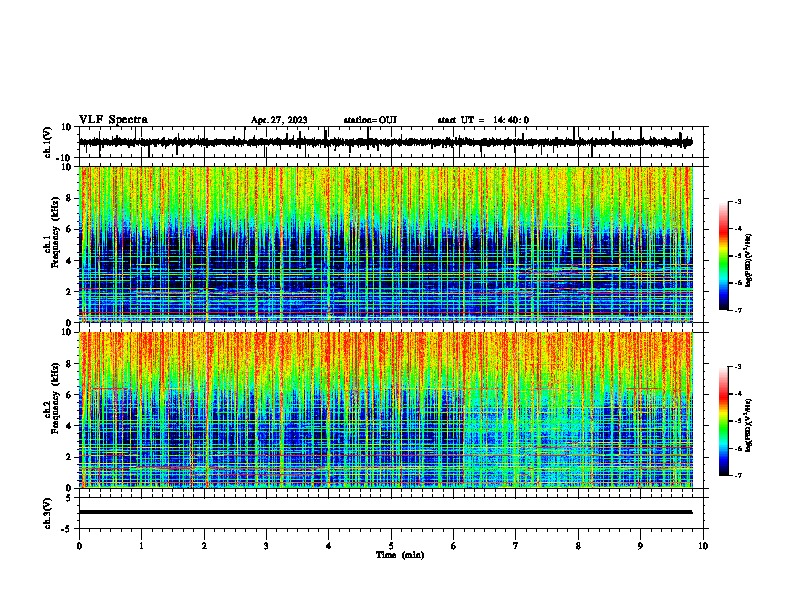792x612 pixels.
Task: Click the ch.1 voltage waveform trace
Action: [385, 142]
